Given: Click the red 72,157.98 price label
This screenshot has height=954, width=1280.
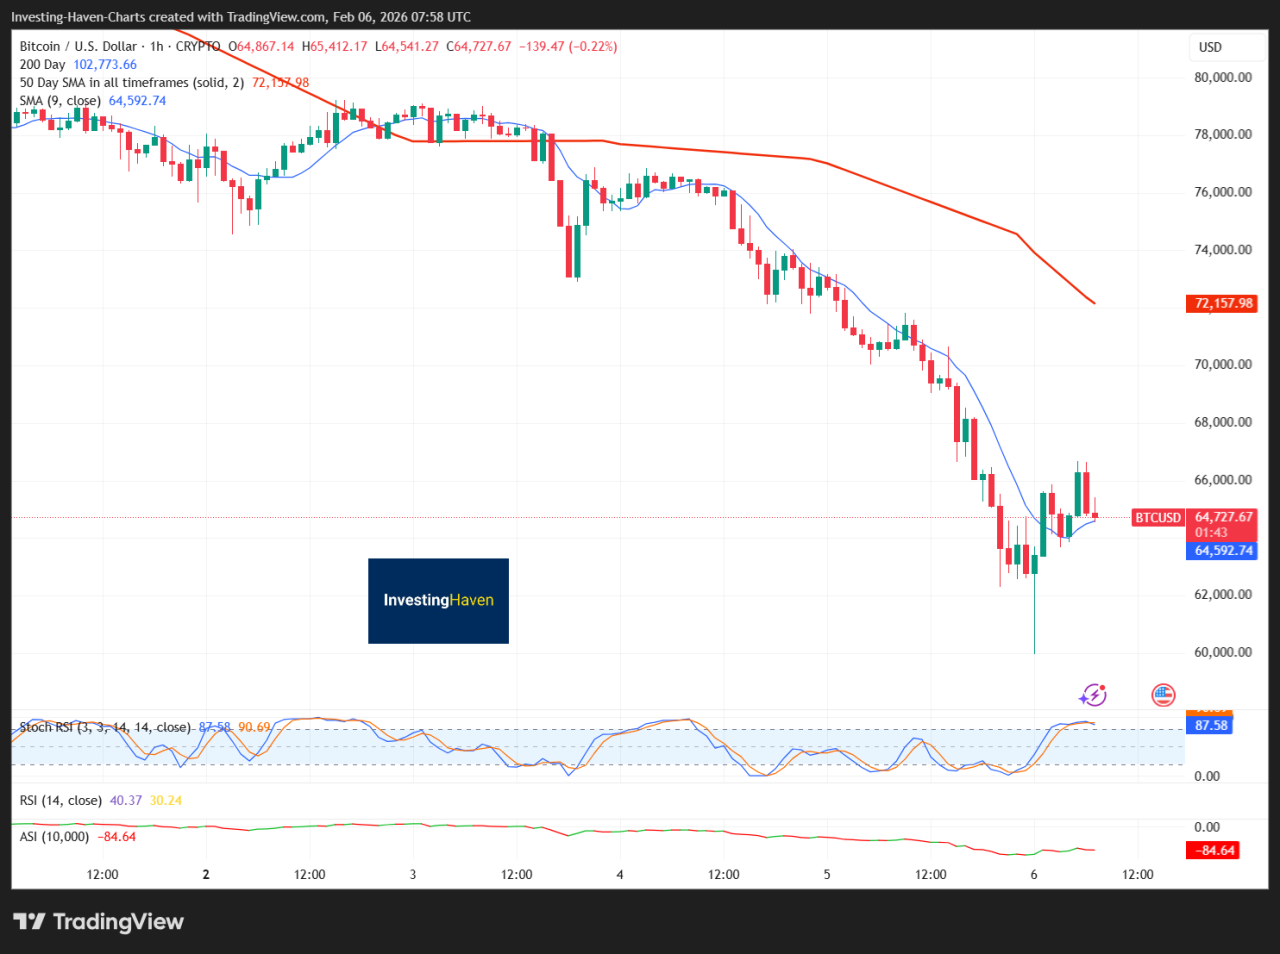Looking at the screenshot, I should point(1223,303).
